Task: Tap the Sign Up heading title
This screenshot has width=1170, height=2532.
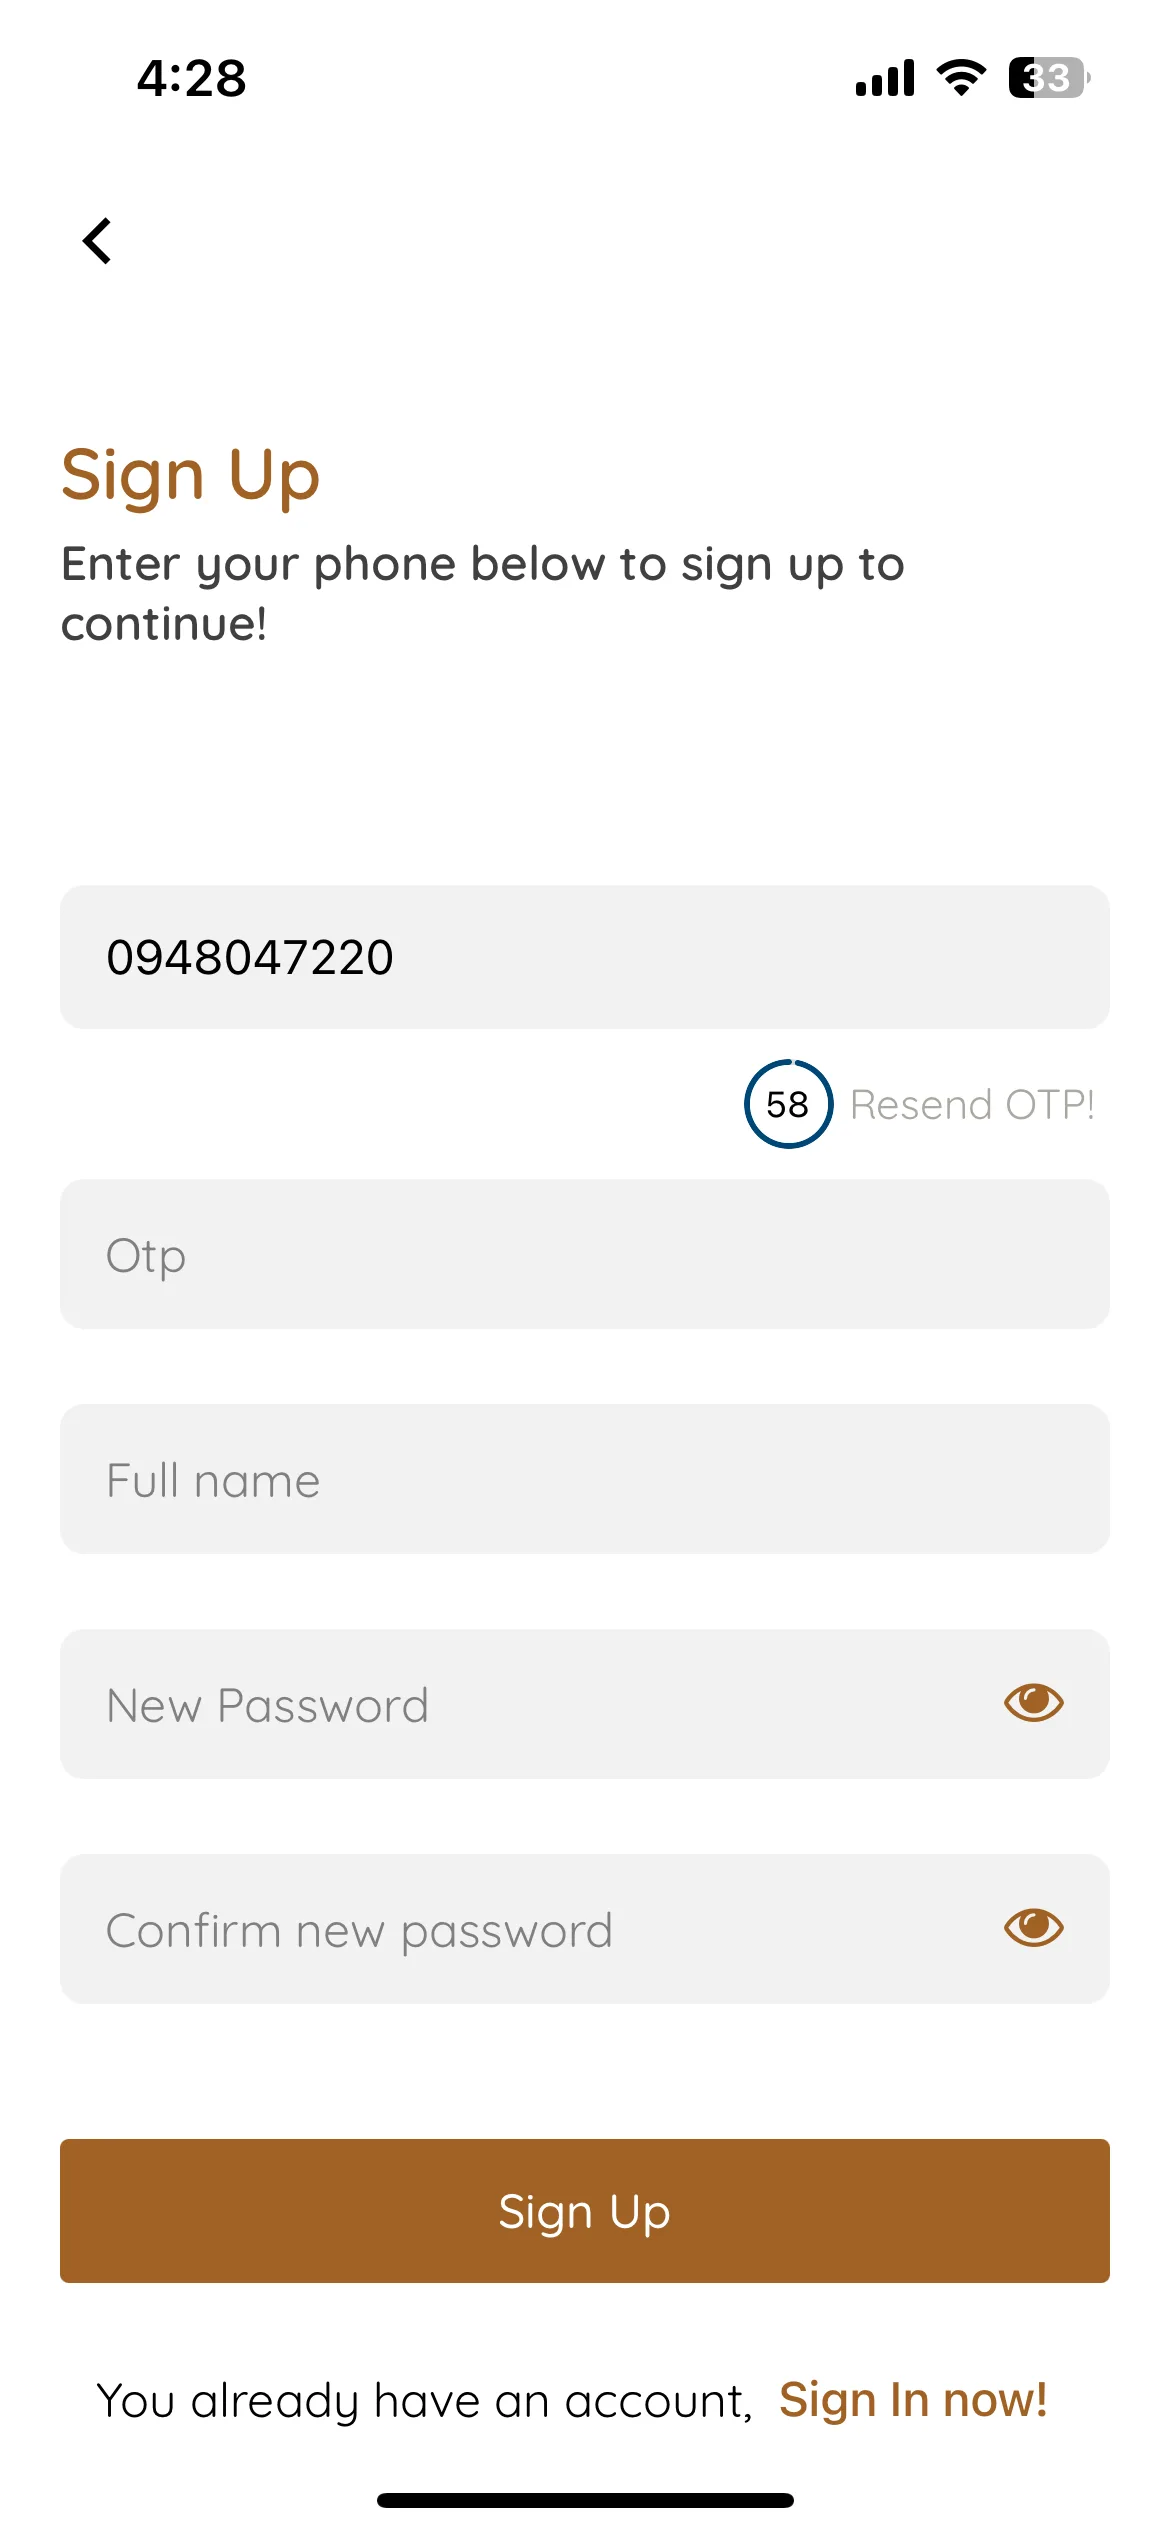Action: coord(190,476)
